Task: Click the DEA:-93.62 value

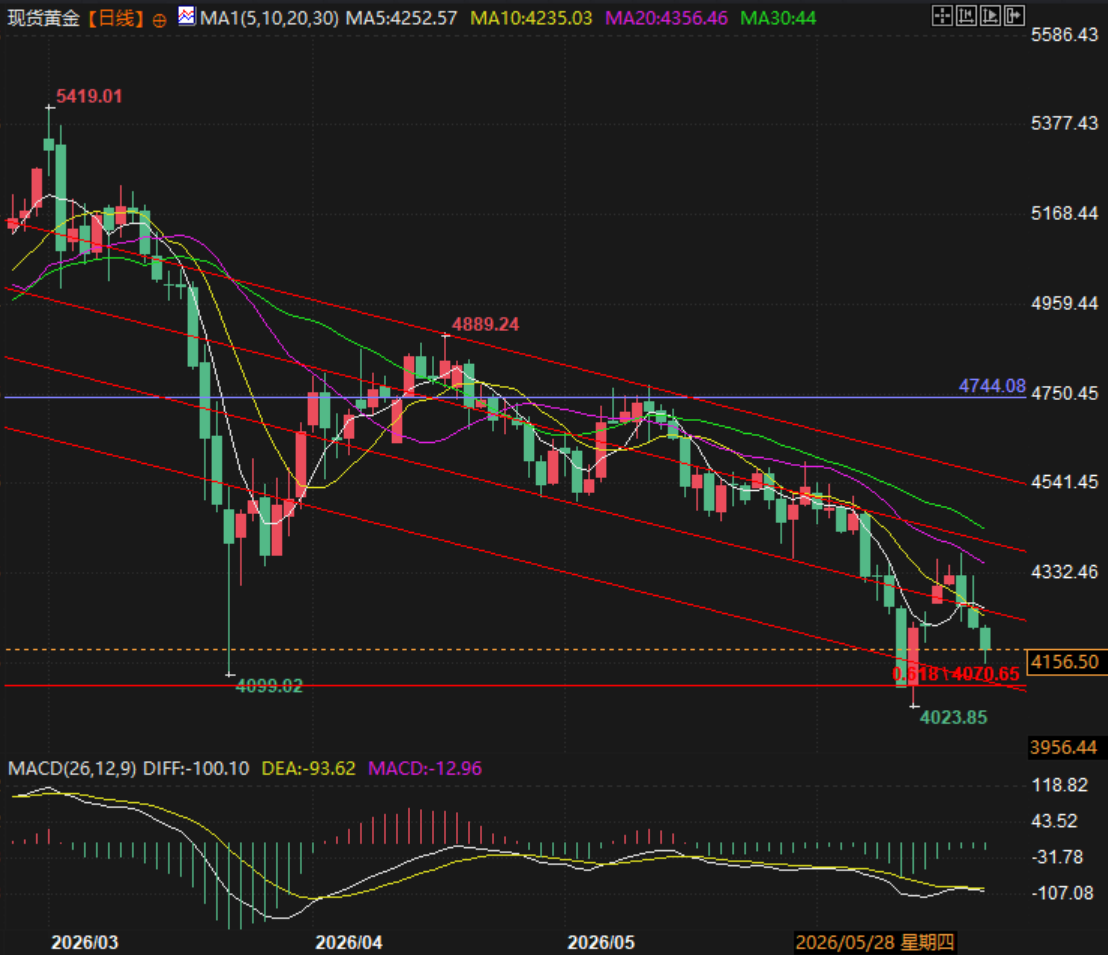Action: (309, 768)
